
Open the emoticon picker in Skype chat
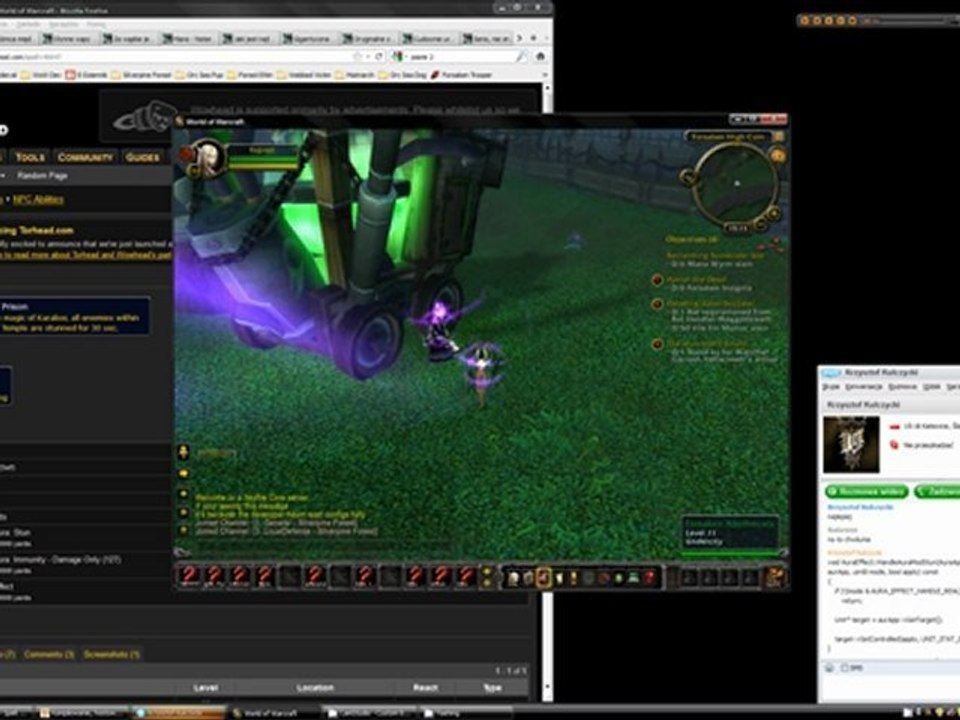pyautogui.click(x=829, y=668)
